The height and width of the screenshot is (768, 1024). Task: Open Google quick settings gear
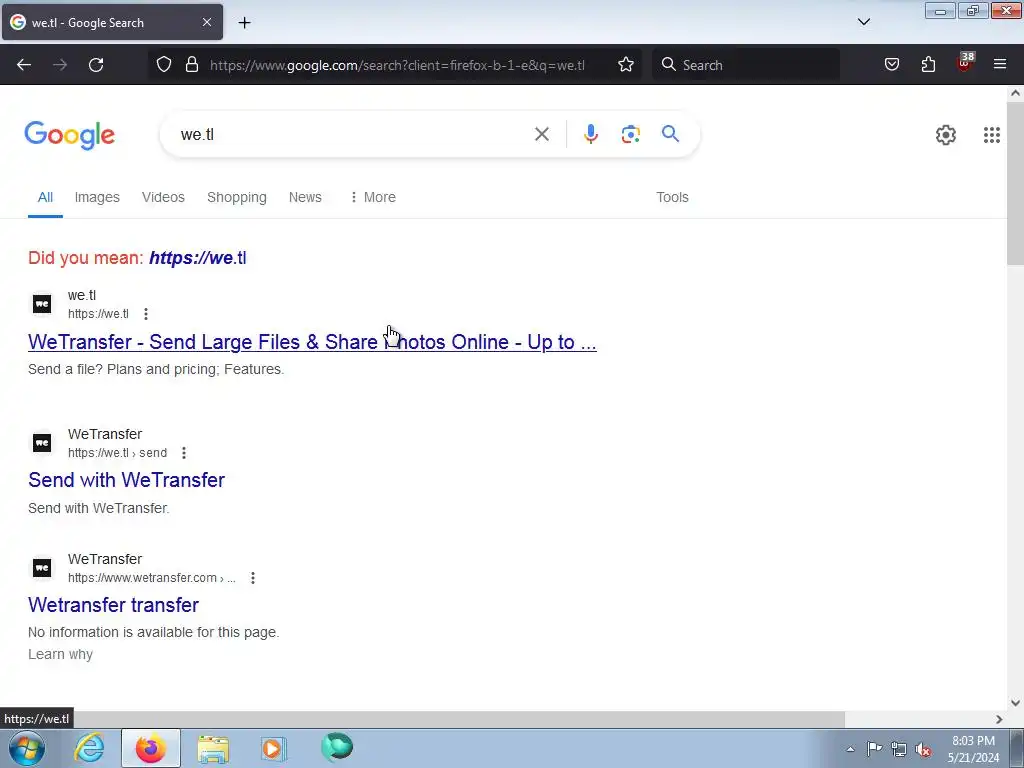(x=946, y=135)
